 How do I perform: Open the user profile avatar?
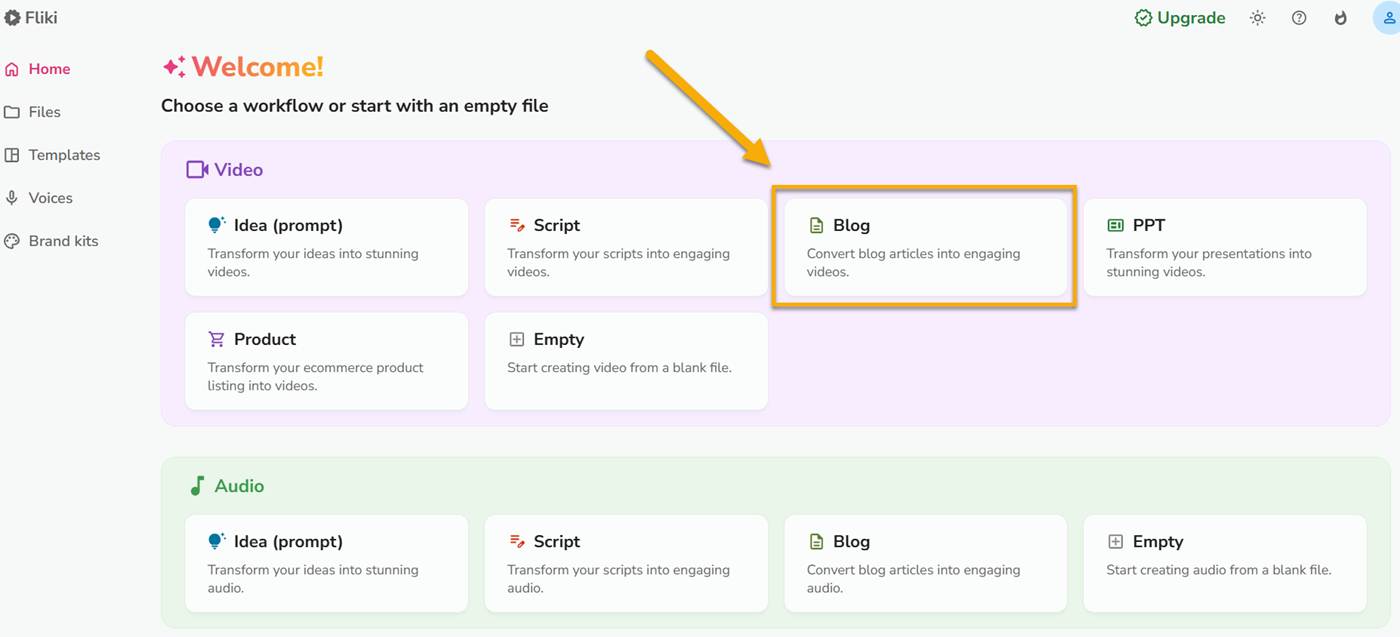[1386, 18]
